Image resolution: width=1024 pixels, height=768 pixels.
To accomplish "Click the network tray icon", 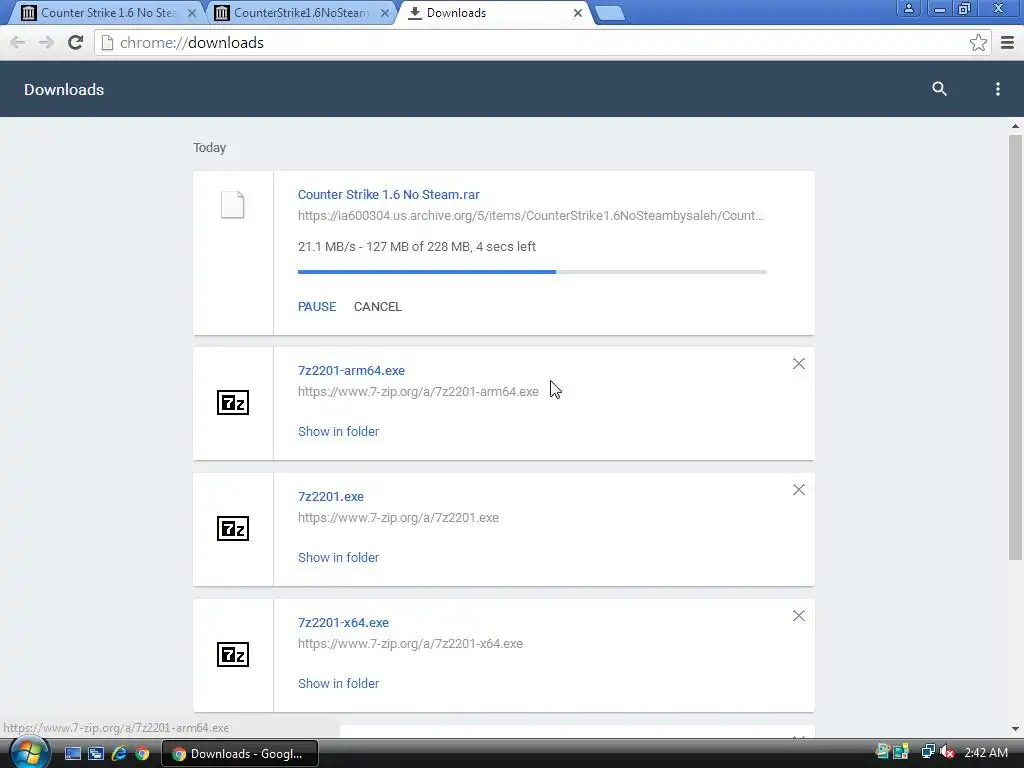I will (927, 752).
